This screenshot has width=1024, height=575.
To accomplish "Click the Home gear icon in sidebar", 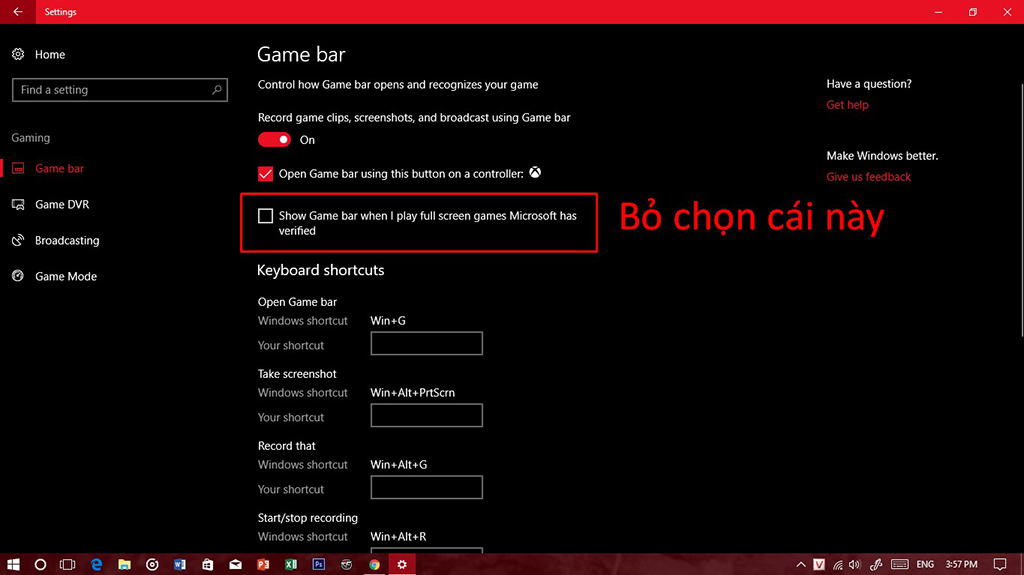I will click(x=18, y=54).
